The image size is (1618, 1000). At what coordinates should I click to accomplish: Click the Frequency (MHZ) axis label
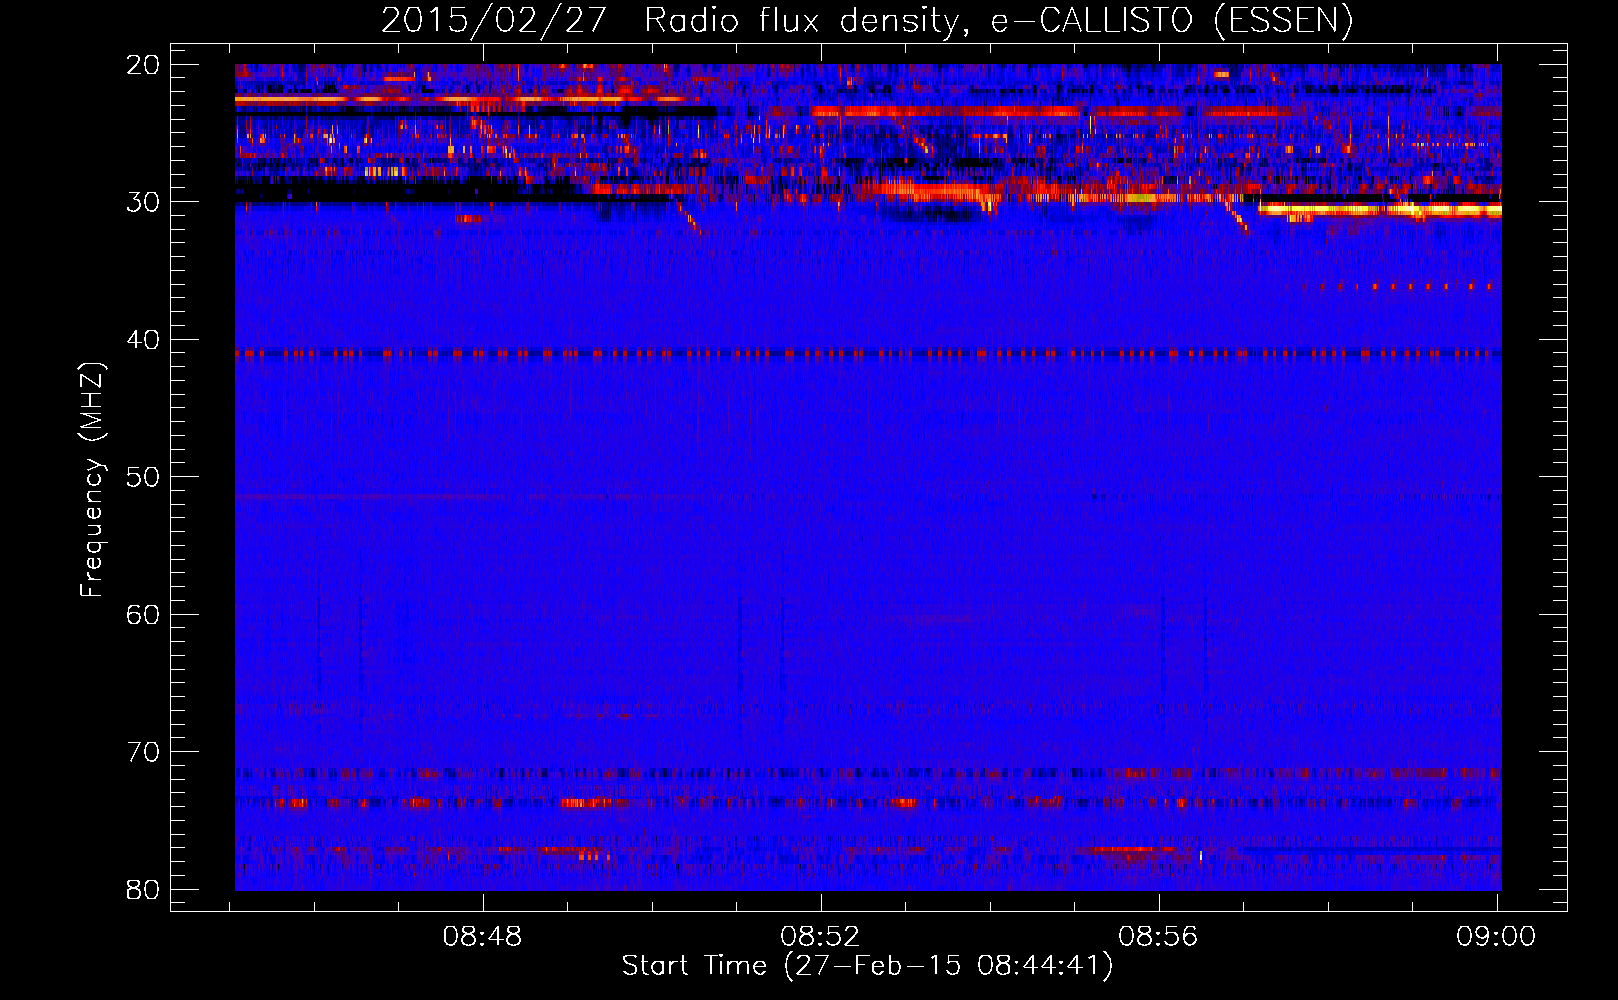tap(92, 480)
